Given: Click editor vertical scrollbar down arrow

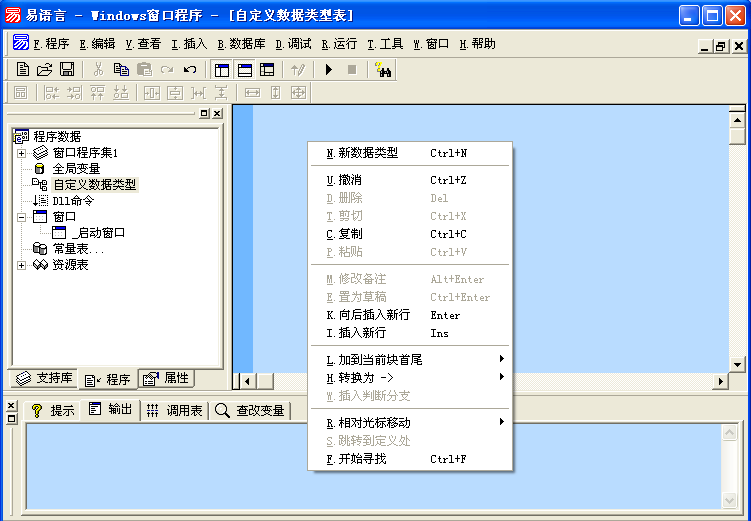Looking at the screenshot, I should coord(737,365).
